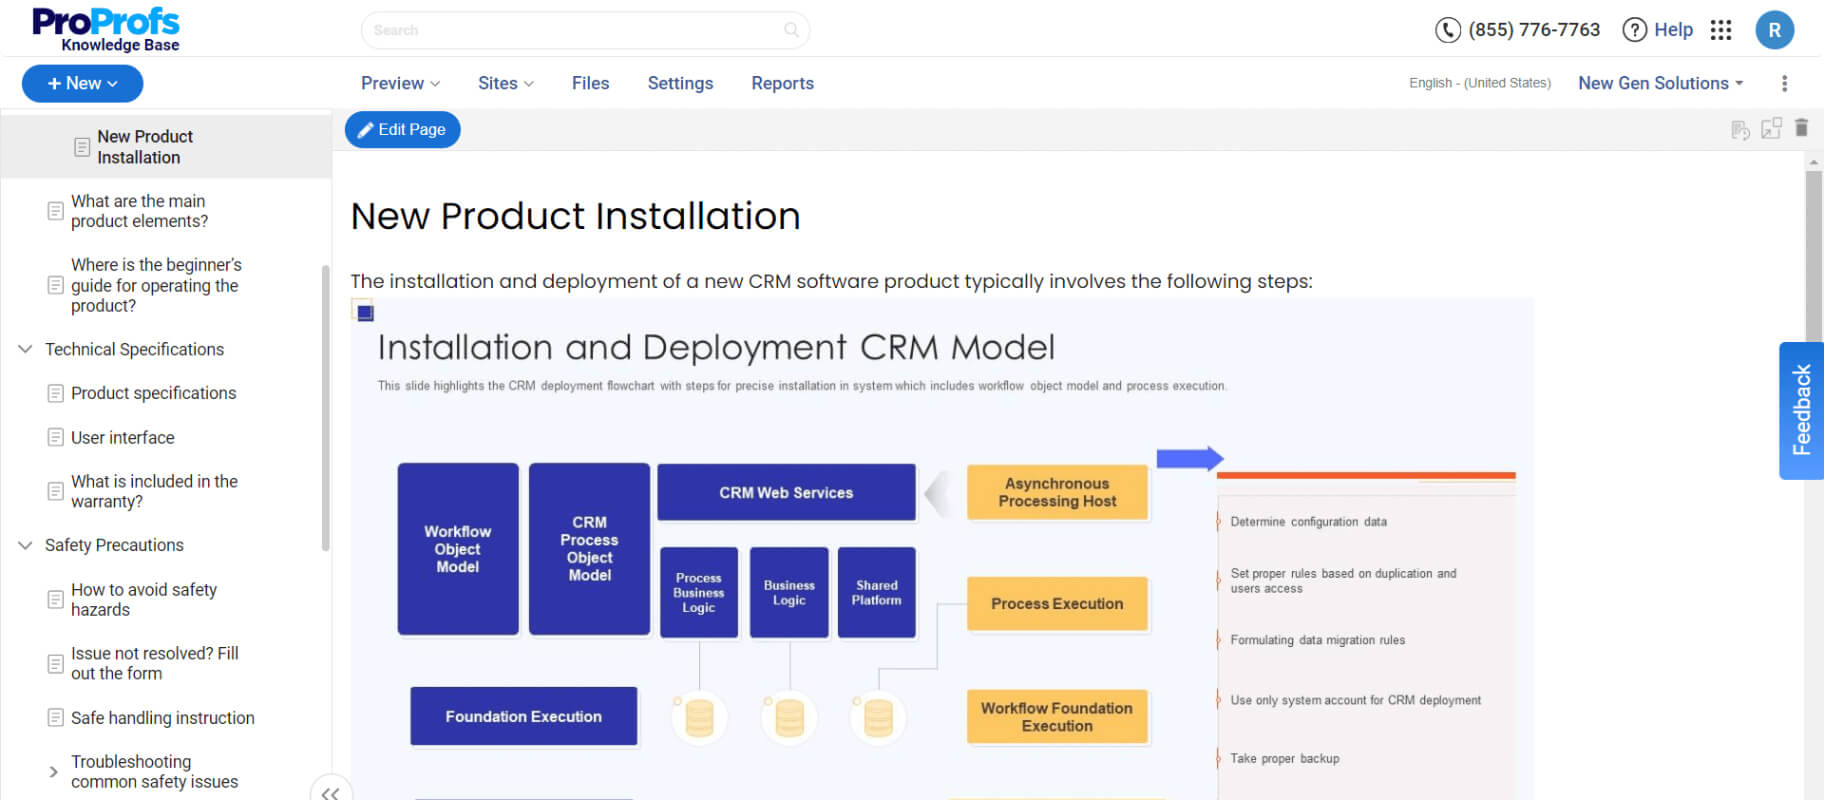Click the page icon beside Safe handling instruction
The image size is (1824, 800).
click(x=56, y=717)
